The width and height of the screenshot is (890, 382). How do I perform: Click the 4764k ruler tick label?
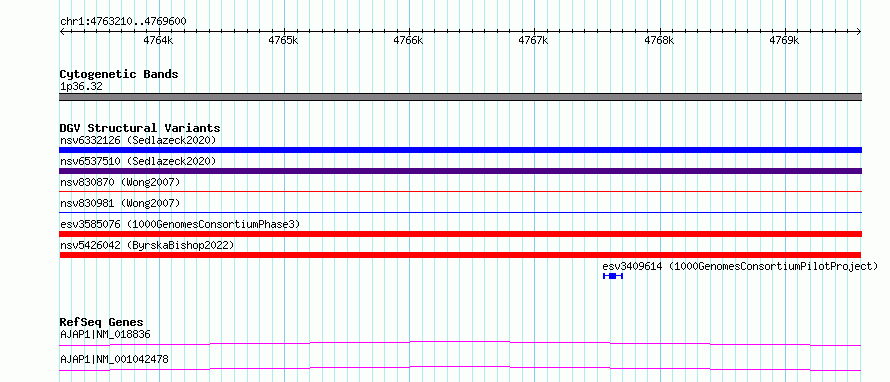(158, 40)
